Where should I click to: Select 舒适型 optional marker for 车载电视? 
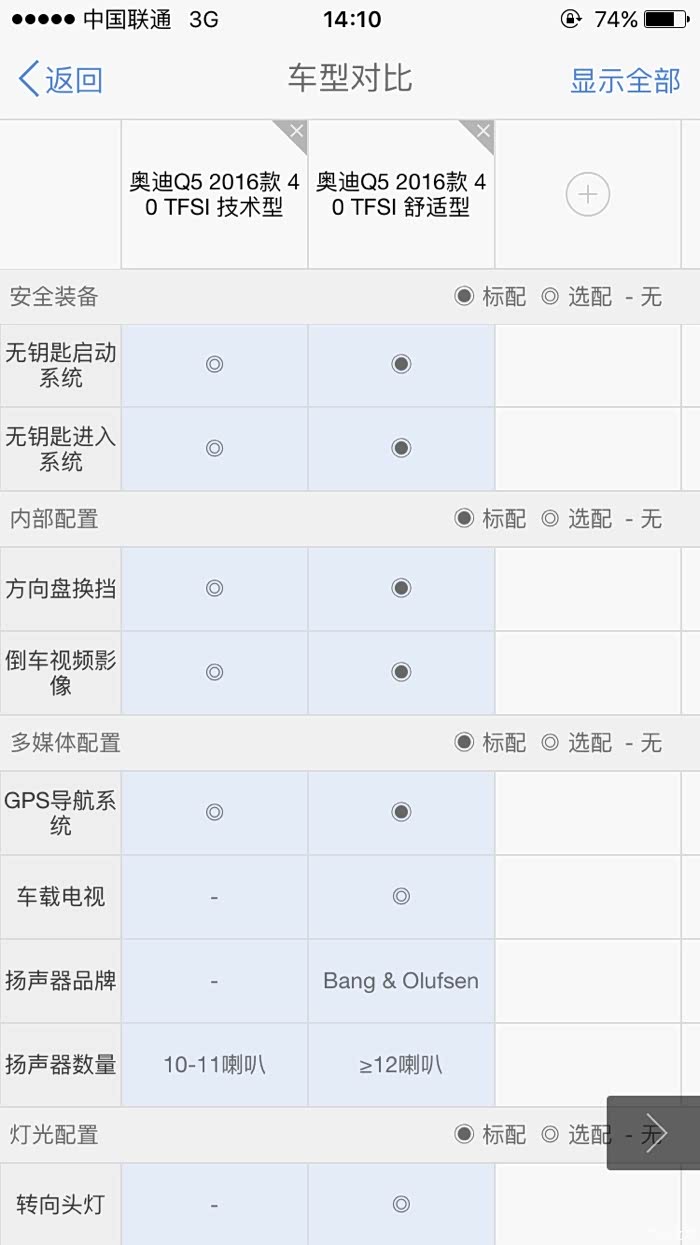[x=401, y=896]
